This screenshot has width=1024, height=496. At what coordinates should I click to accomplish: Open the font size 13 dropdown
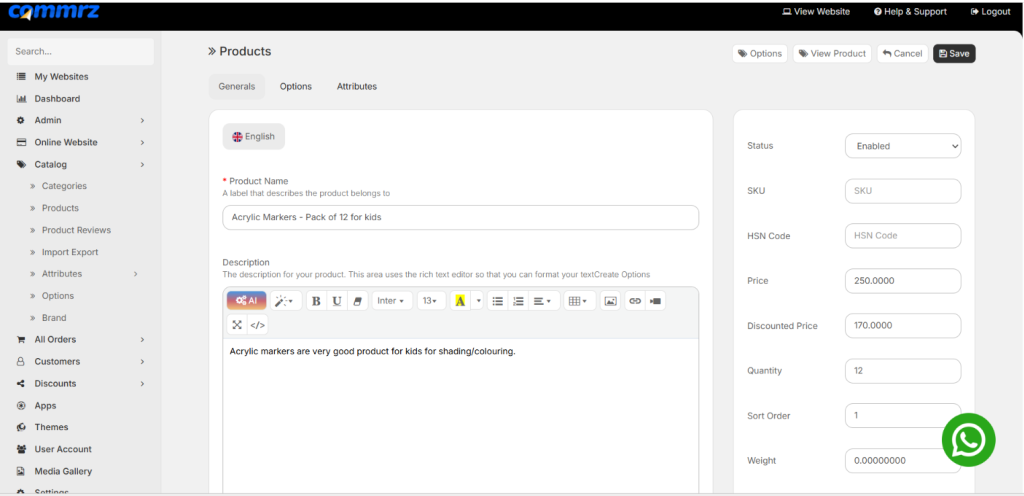(431, 301)
